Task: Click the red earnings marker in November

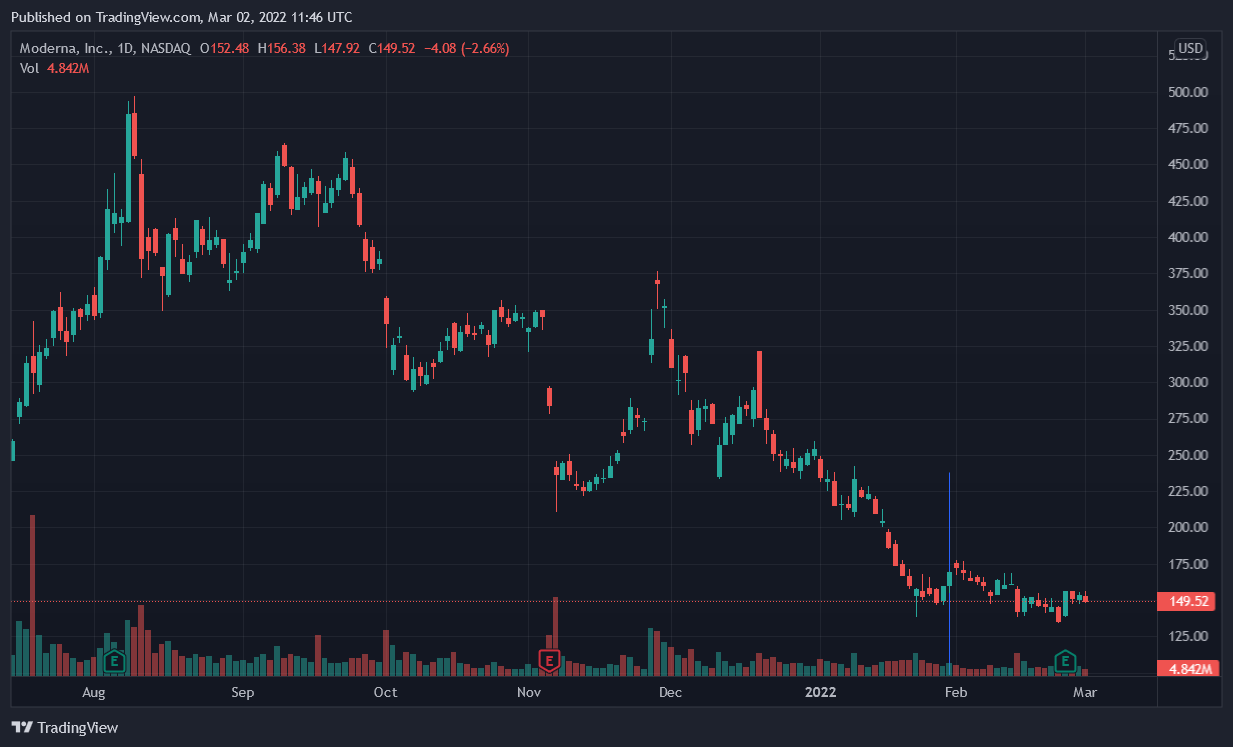Action: 548,660
